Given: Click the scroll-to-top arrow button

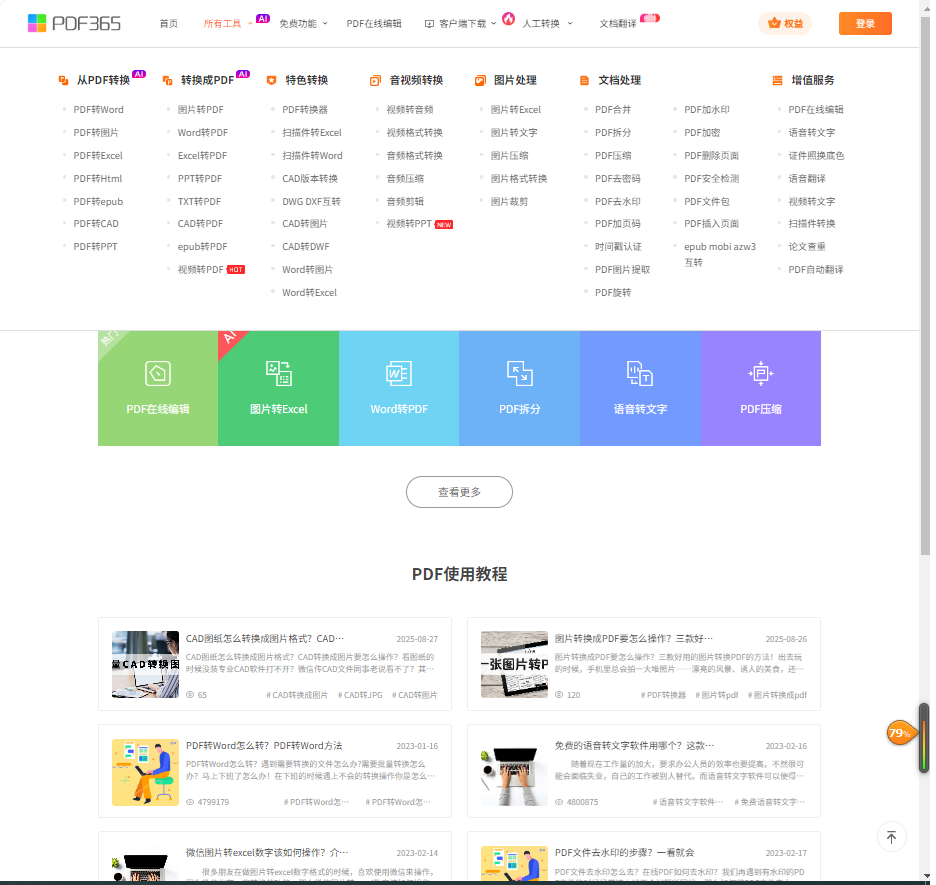Looking at the screenshot, I should [891, 837].
